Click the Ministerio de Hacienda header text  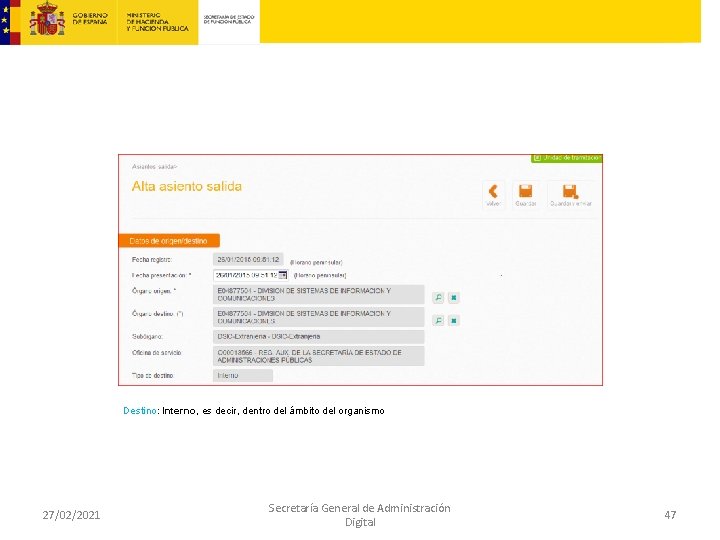157,22
